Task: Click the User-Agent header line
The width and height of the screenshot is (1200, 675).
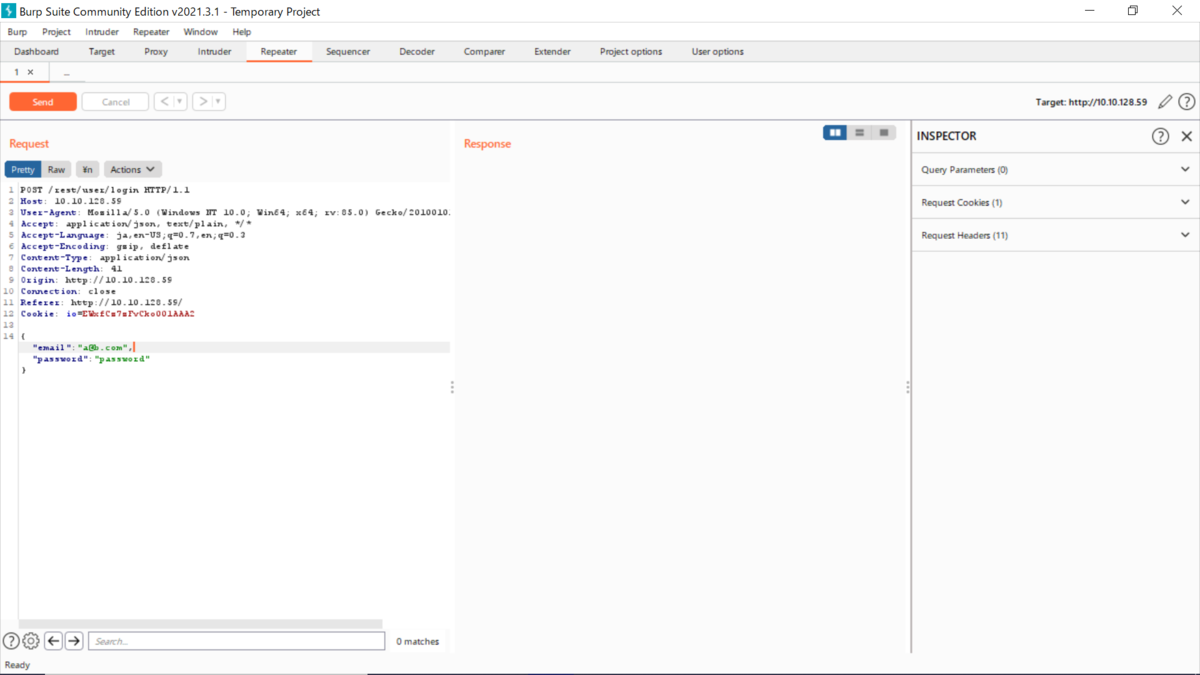Action: [235, 212]
